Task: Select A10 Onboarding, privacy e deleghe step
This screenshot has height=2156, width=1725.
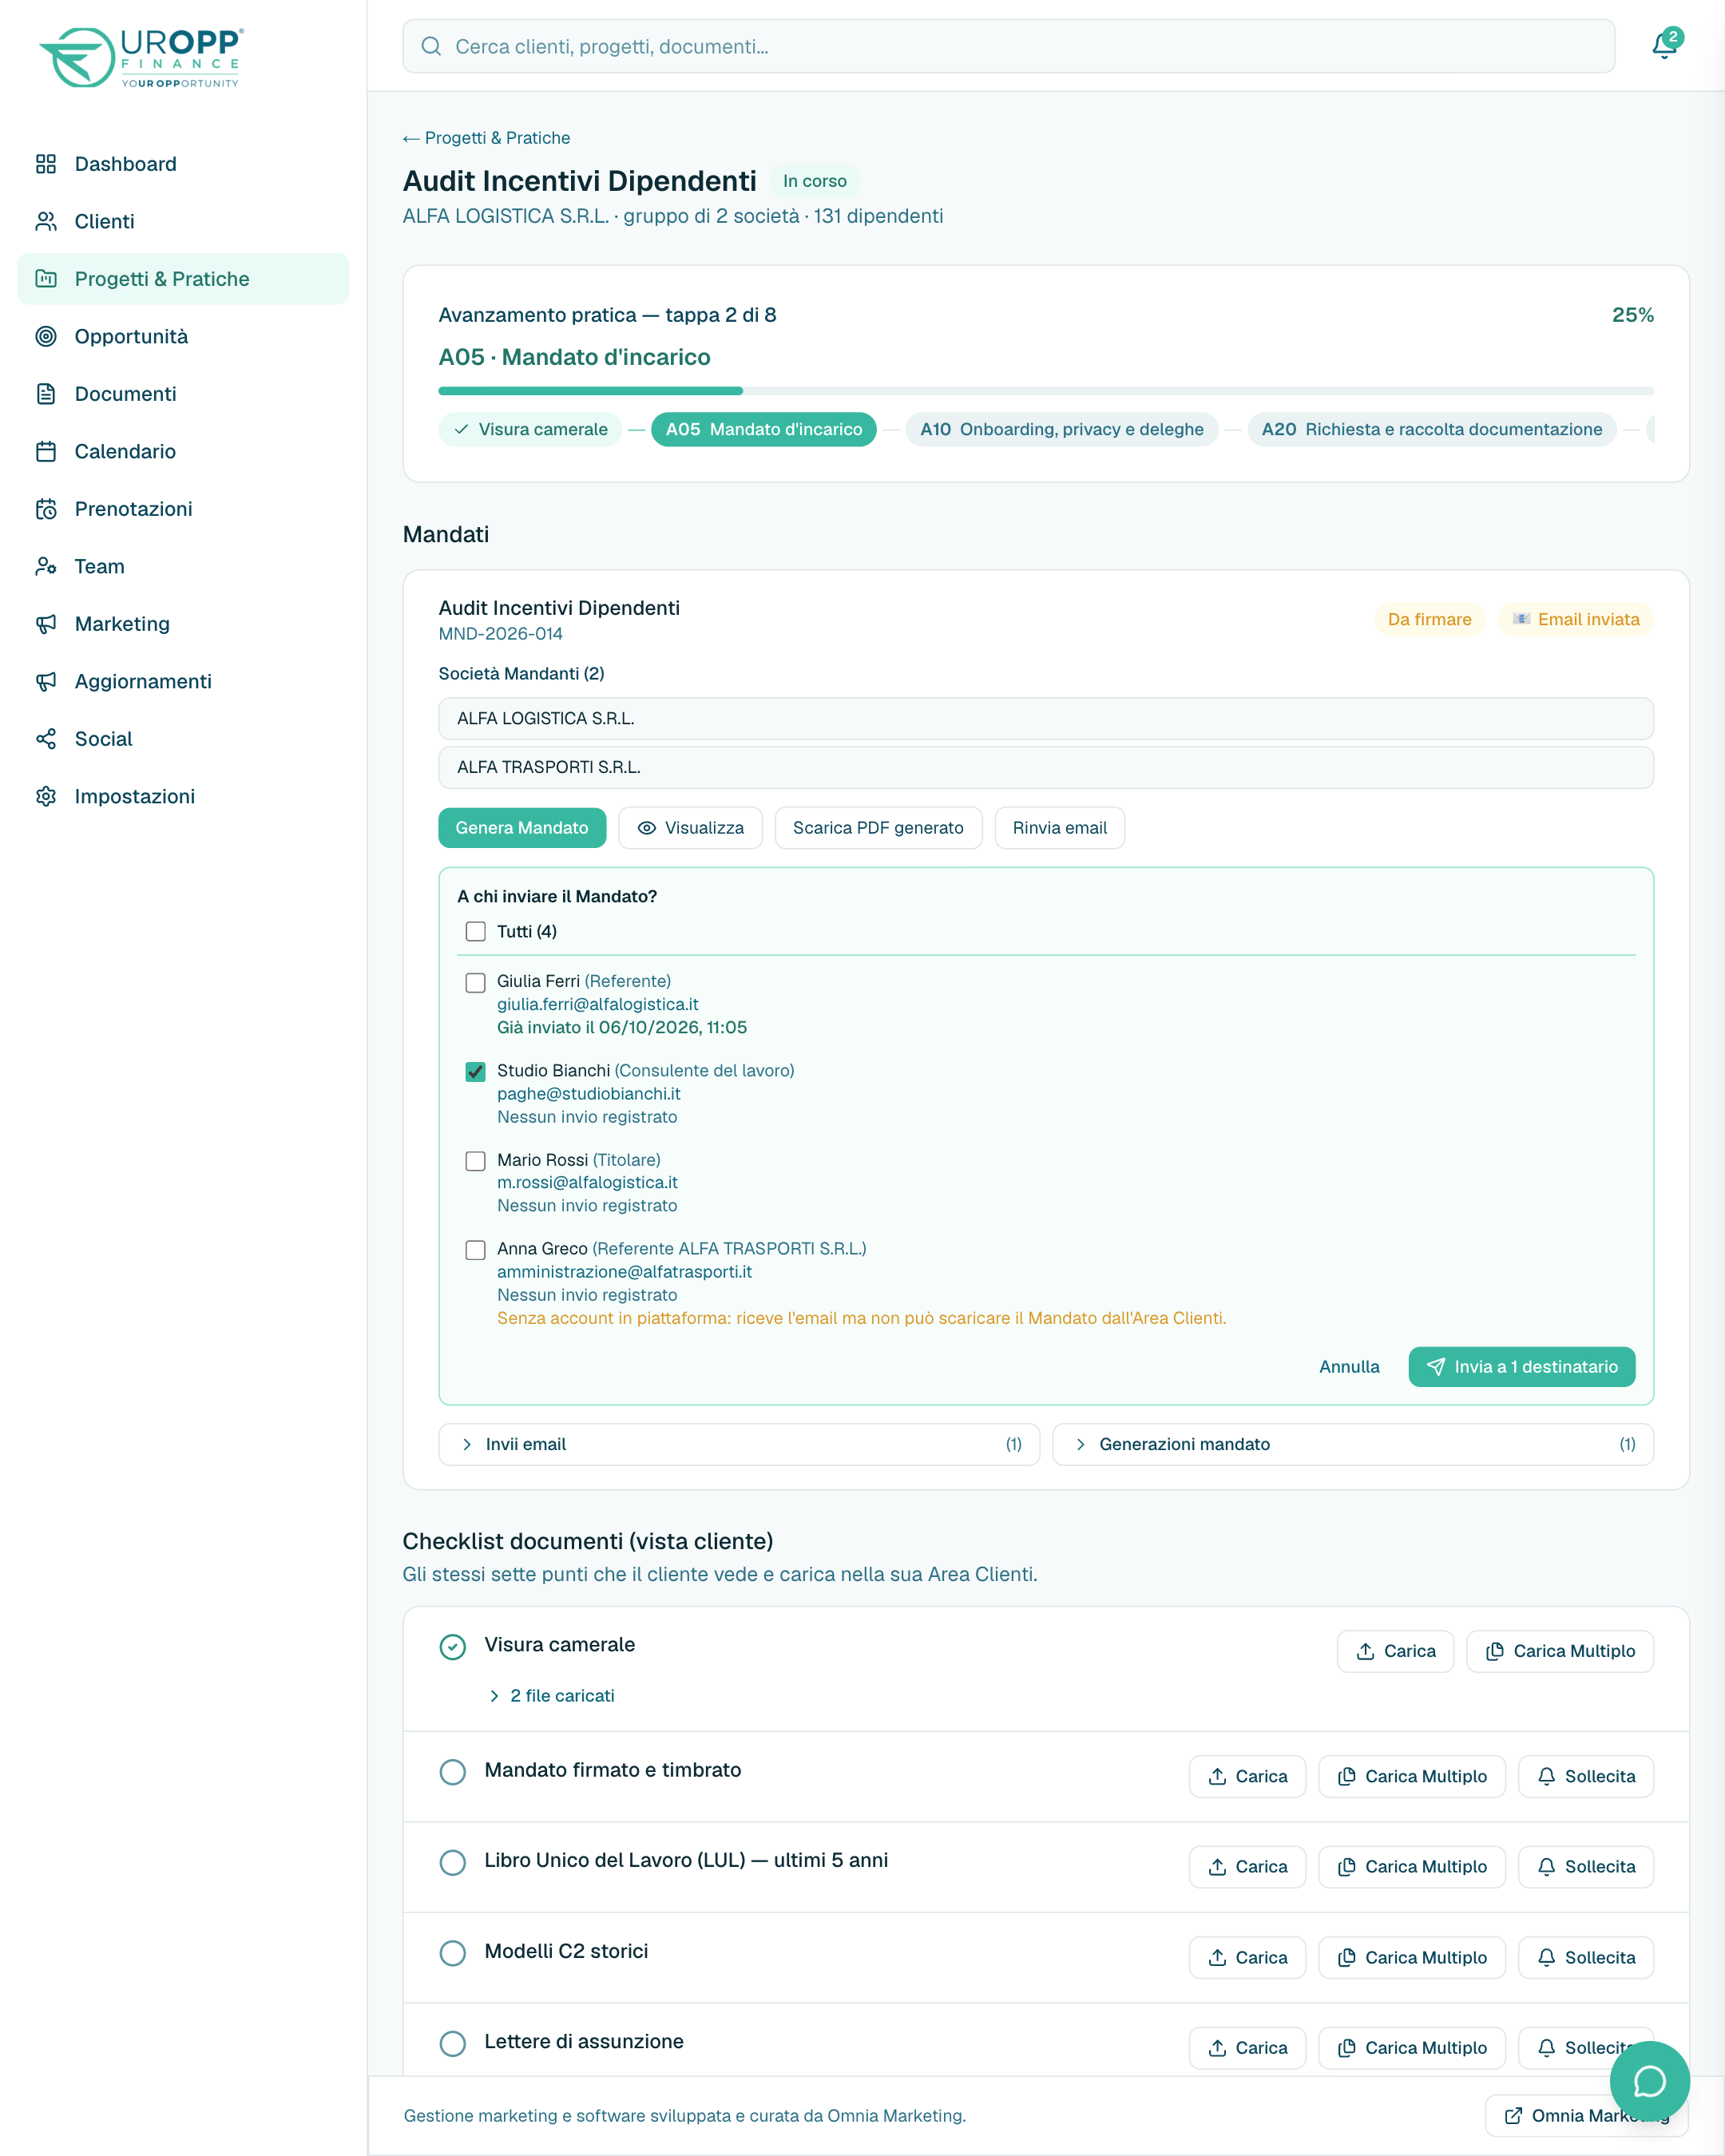Action: [1061, 429]
